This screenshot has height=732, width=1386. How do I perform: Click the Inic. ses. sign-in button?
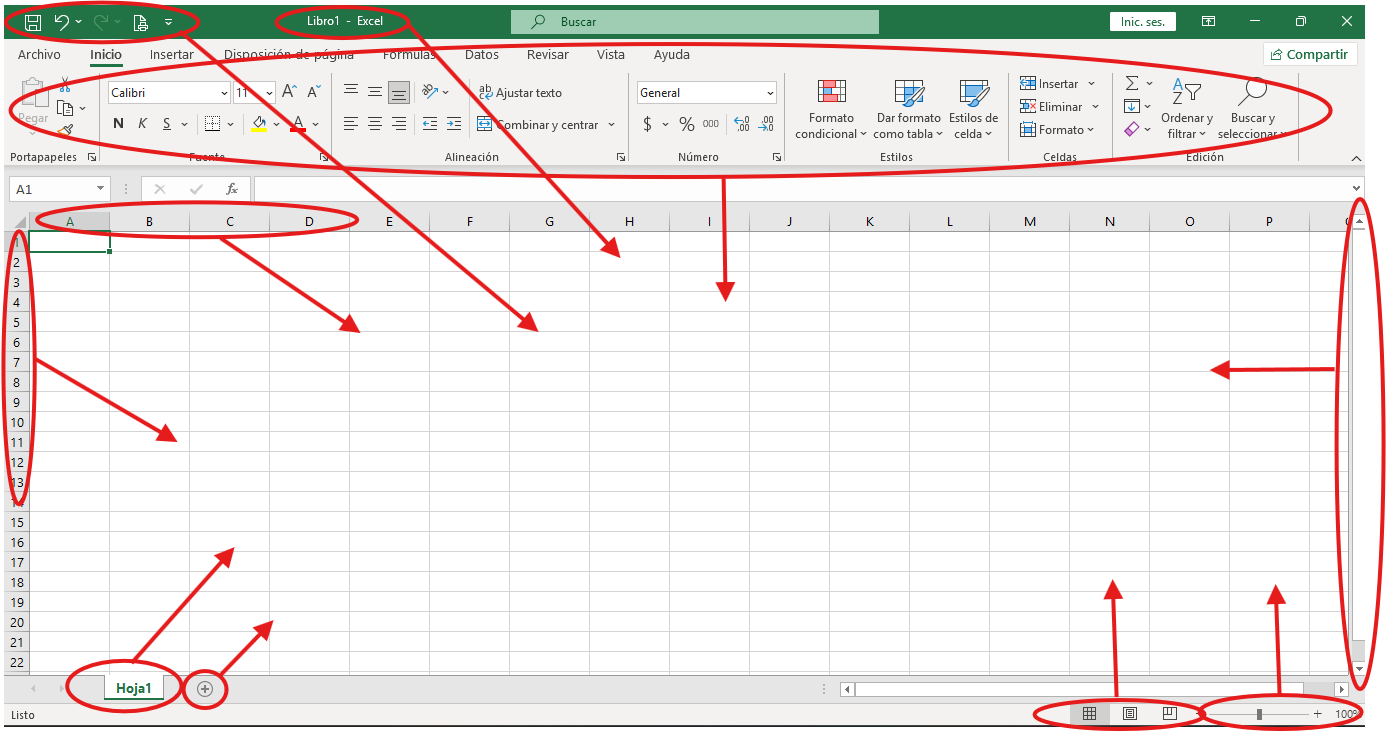click(1143, 21)
